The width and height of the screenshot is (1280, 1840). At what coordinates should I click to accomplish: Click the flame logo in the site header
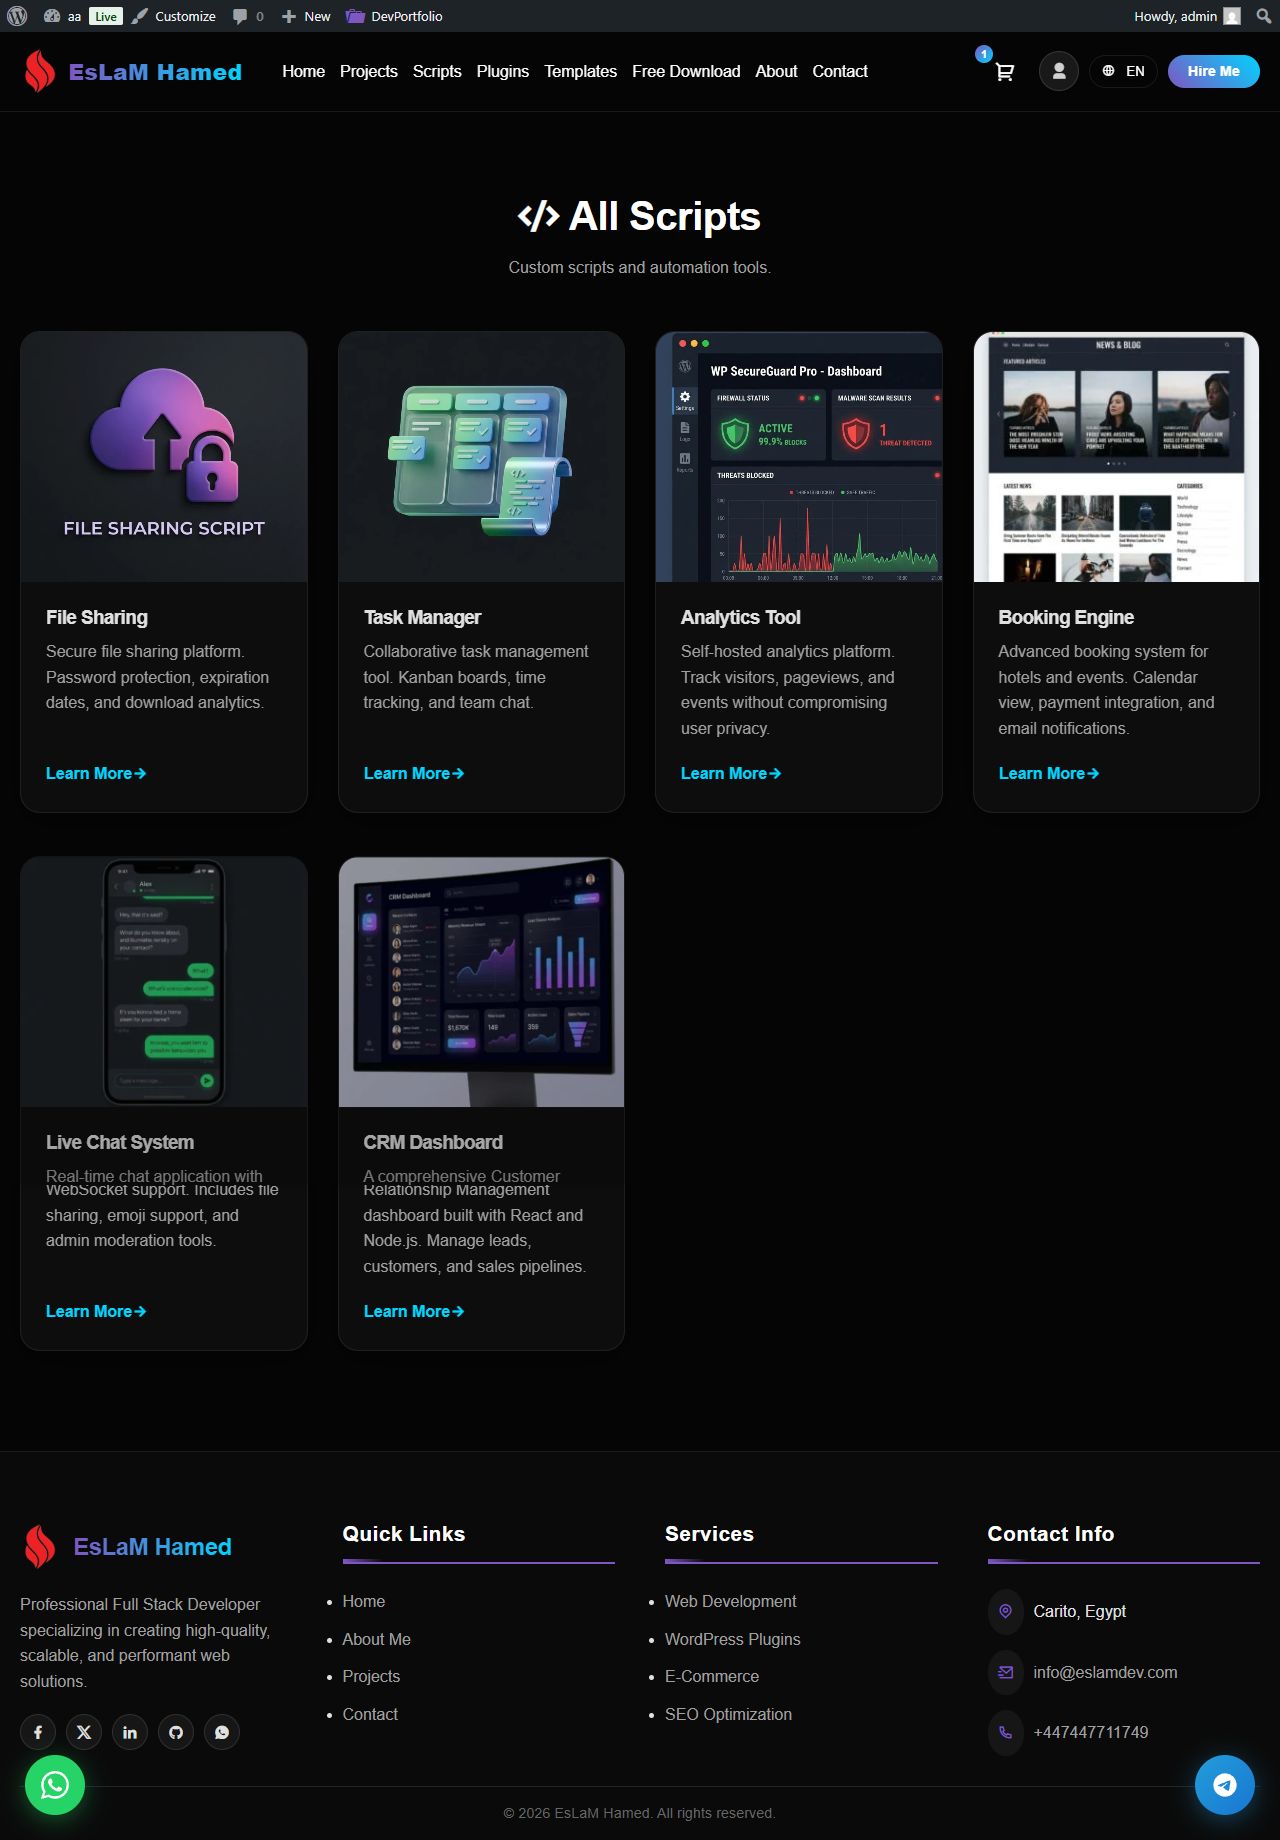click(40, 71)
